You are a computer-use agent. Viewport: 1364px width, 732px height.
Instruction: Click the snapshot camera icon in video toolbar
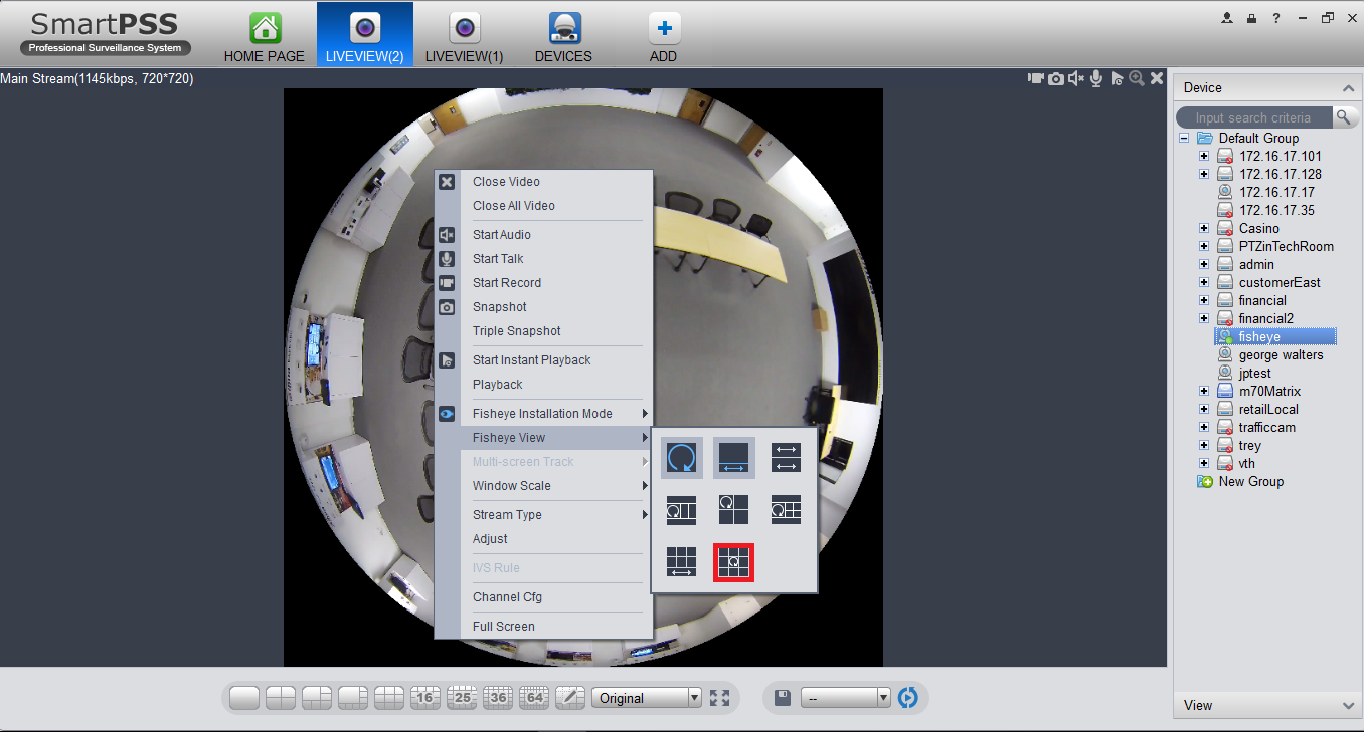click(x=1056, y=78)
